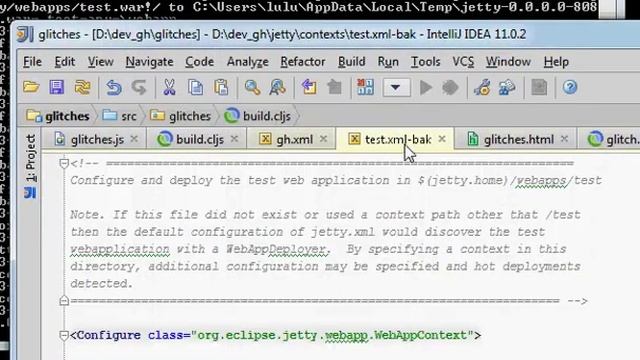Collapse the Configure element fold marker
Screen dimensions: 640x360
64,336
